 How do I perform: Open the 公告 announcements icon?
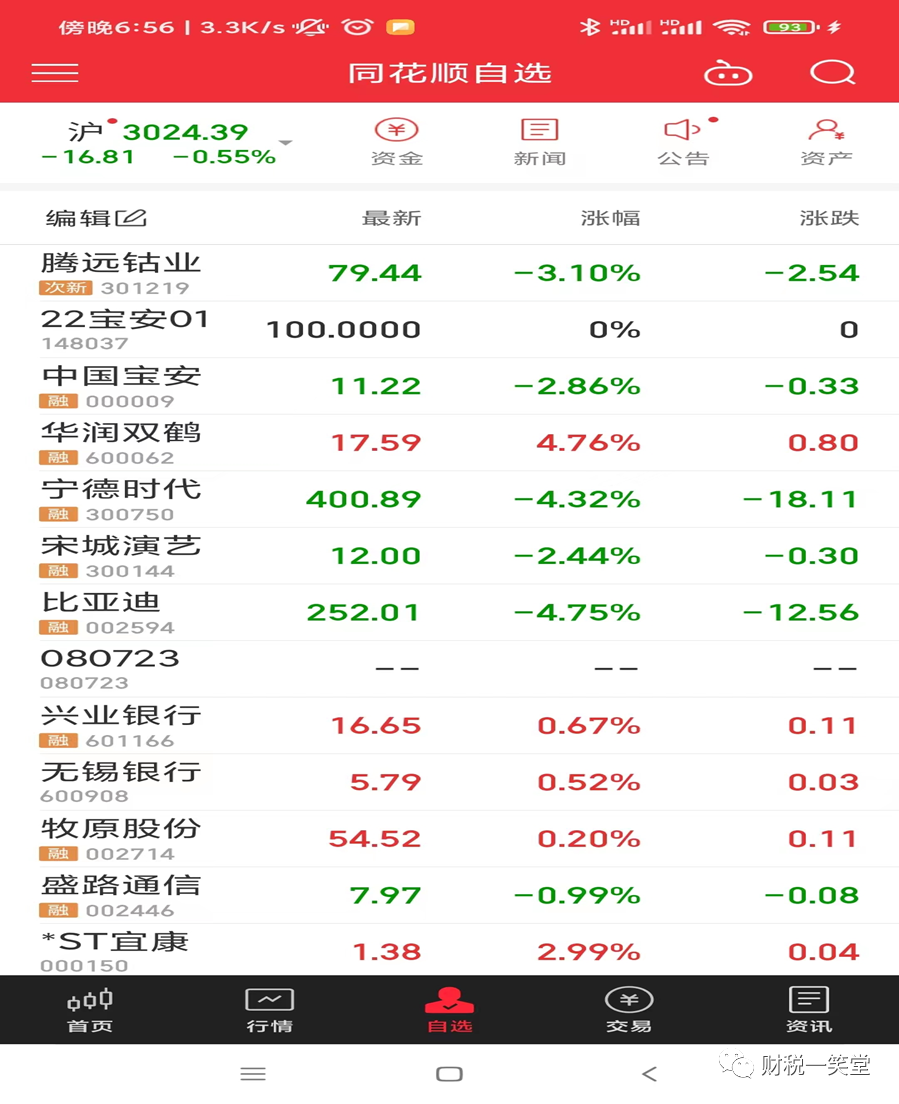pos(684,143)
